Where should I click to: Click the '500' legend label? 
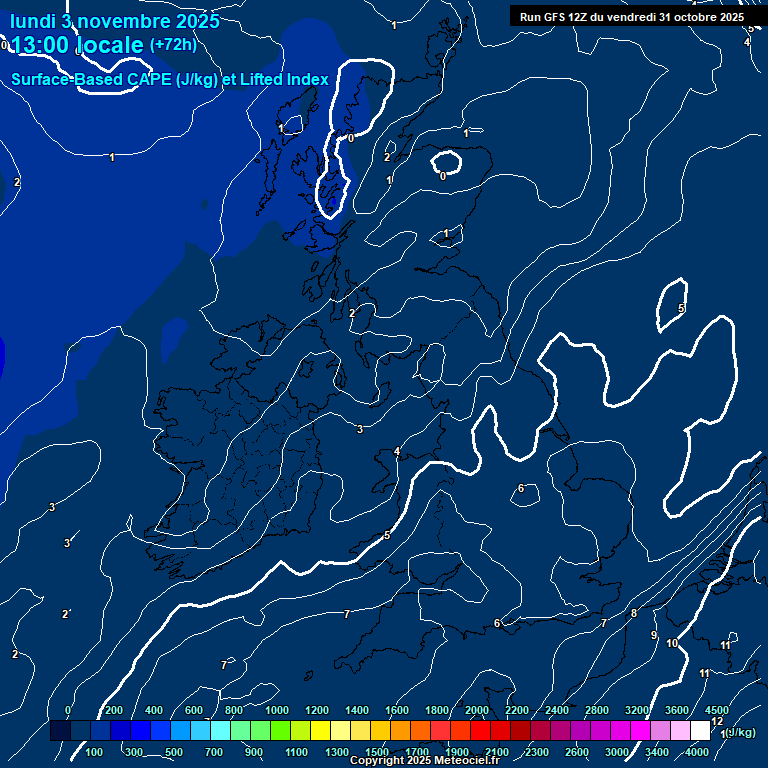(173, 752)
